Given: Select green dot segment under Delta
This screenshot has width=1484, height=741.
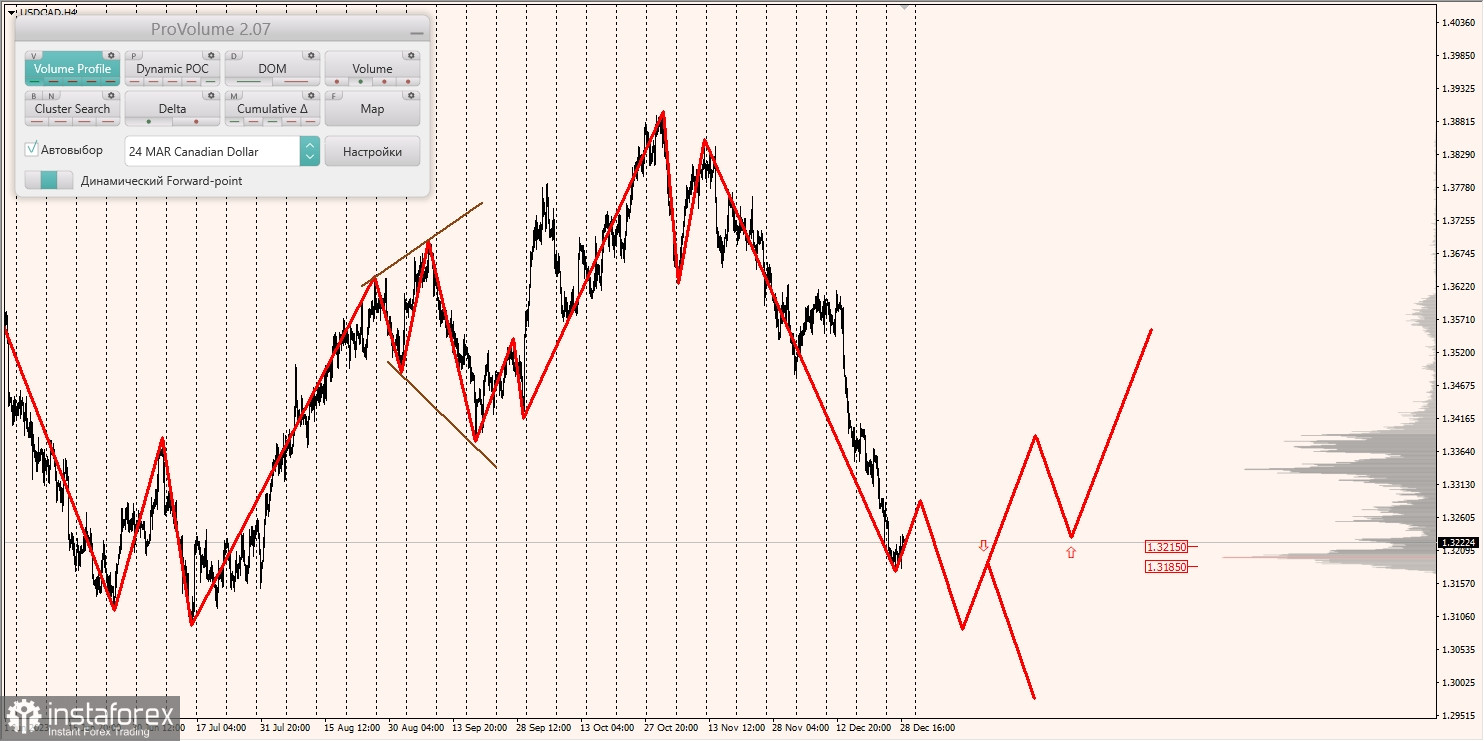Looking at the screenshot, I should (149, 121).
